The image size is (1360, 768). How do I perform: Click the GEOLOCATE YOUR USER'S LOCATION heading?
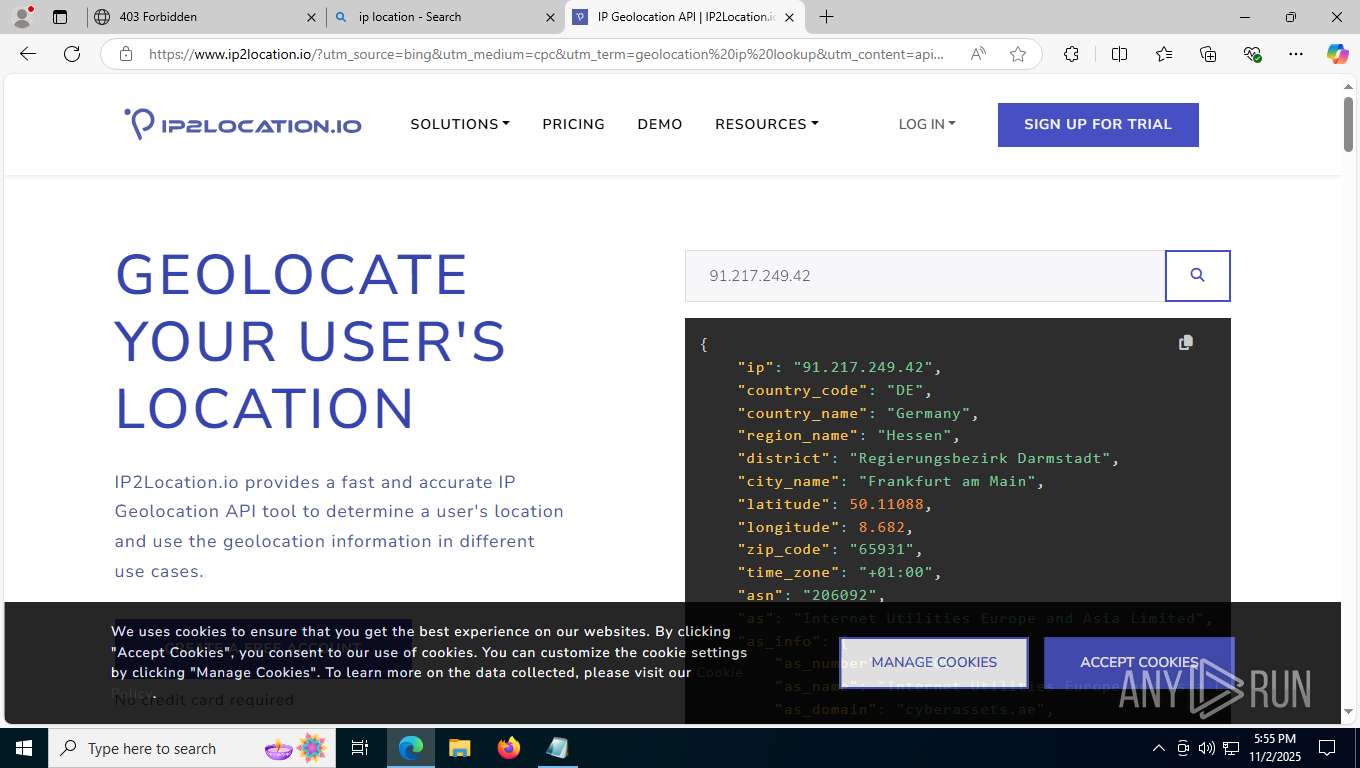click(x=311, y=342)
